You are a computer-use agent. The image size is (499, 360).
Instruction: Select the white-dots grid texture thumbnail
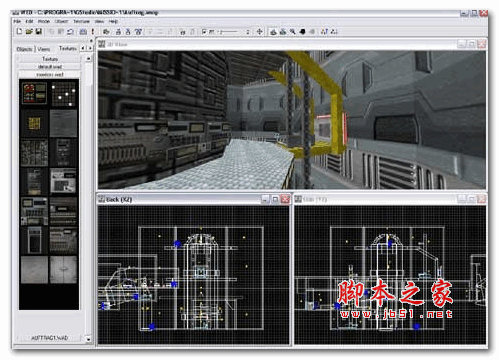pos(63,94)
